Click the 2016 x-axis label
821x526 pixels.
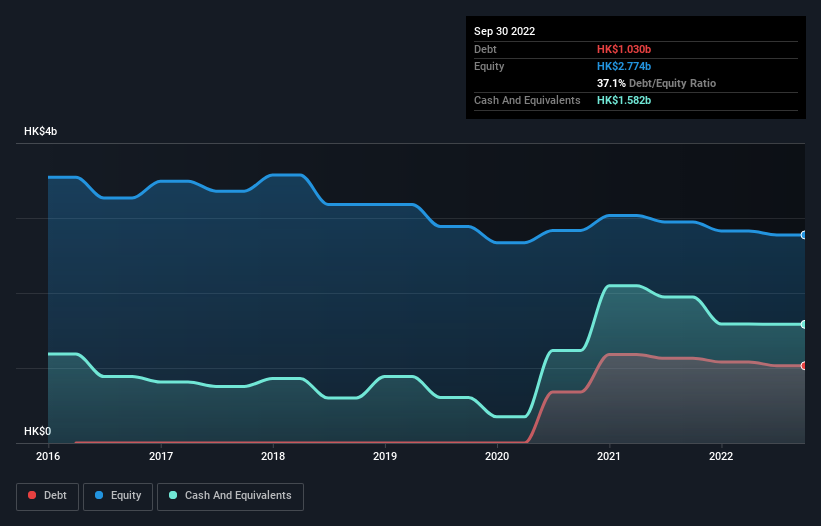click(48, 456)
